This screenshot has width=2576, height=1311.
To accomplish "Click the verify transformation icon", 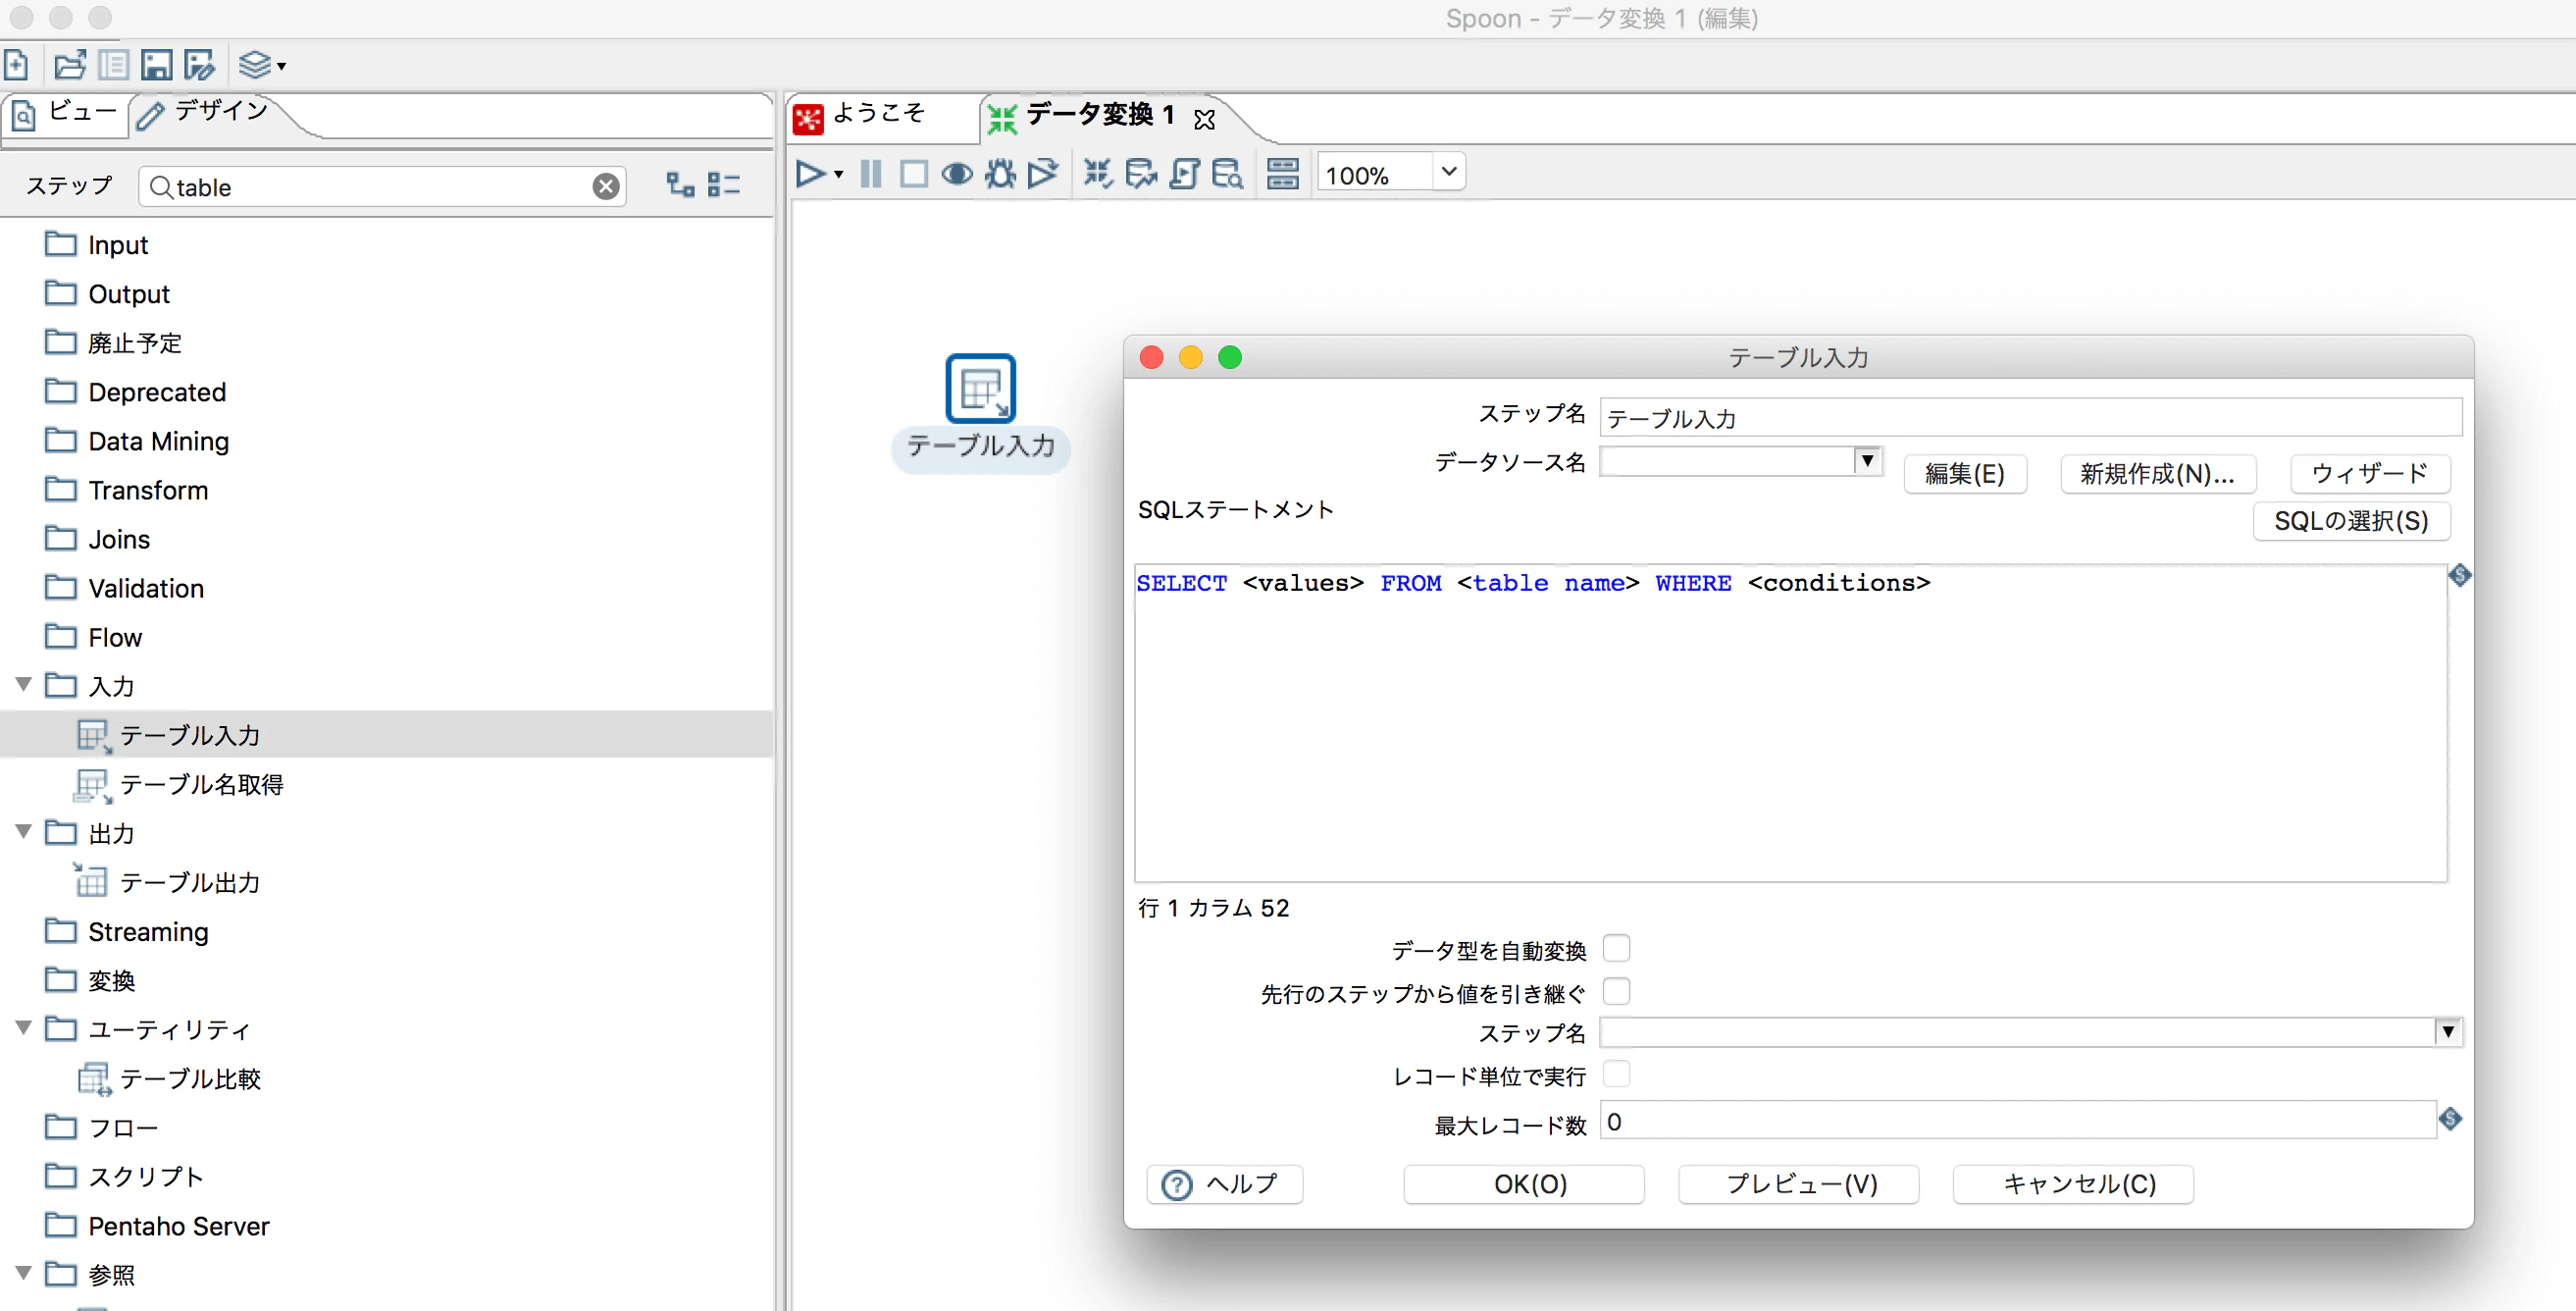I will coord(1098,174).
